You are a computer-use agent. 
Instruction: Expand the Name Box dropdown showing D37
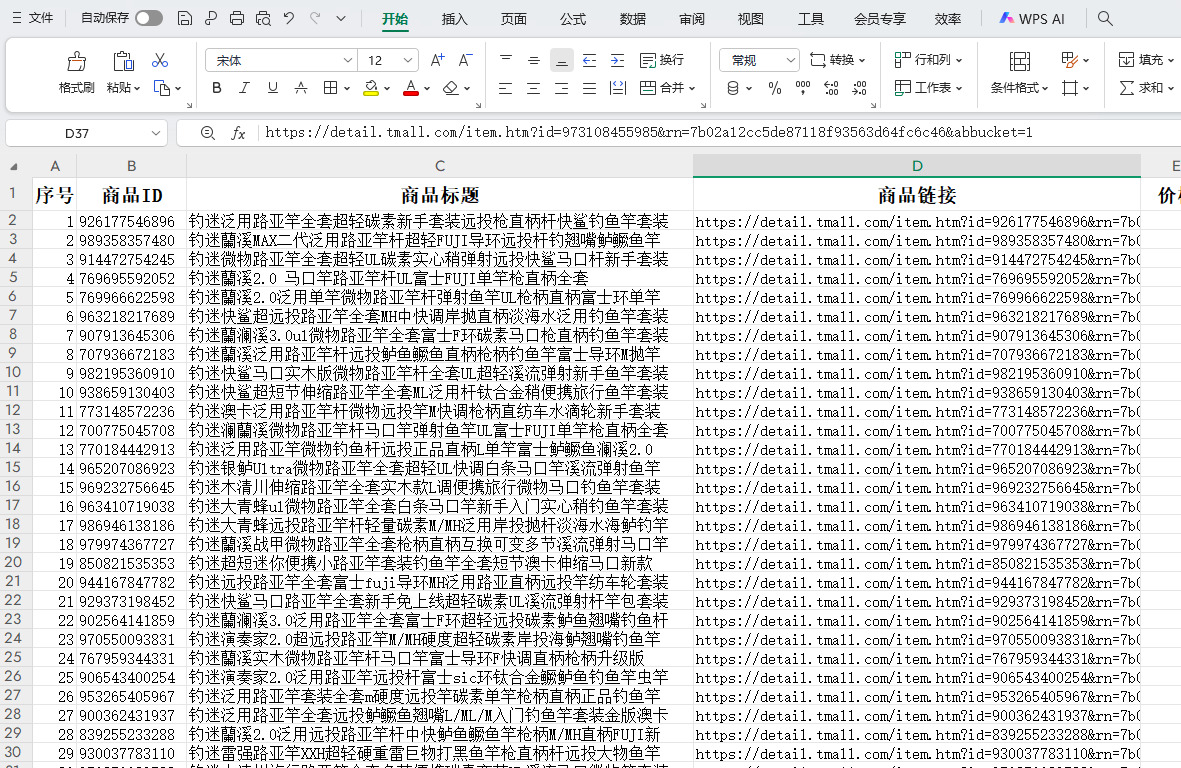(156, 133)
